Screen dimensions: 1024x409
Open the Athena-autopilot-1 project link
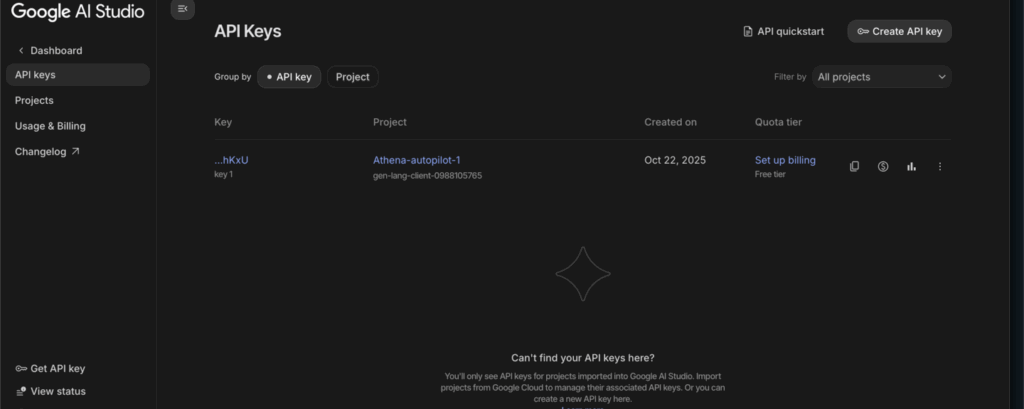tap(416, 160)
